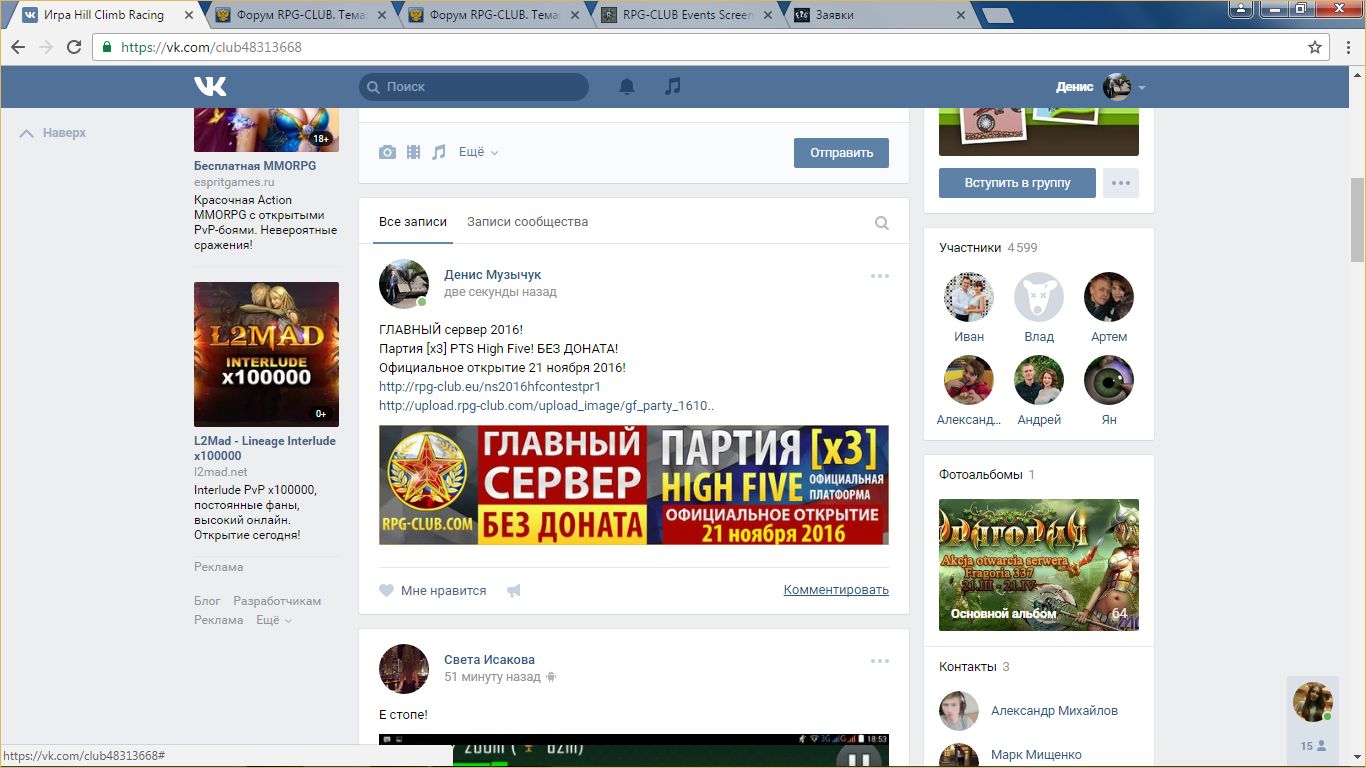
Task: Open member Андрей avatar
Action: pyautogui.click(x=1039, y=380)
